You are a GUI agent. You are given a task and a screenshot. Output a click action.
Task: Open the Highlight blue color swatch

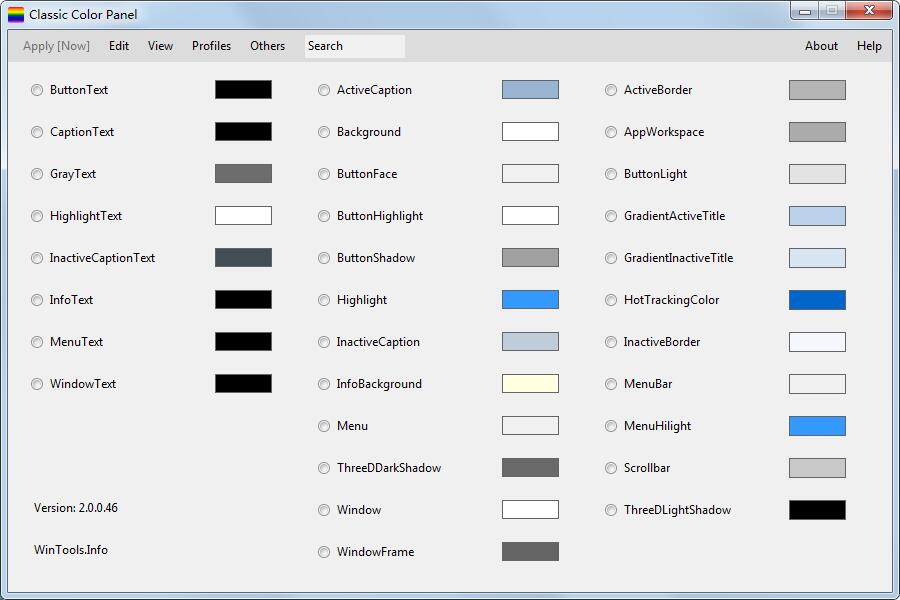(530, 300)
